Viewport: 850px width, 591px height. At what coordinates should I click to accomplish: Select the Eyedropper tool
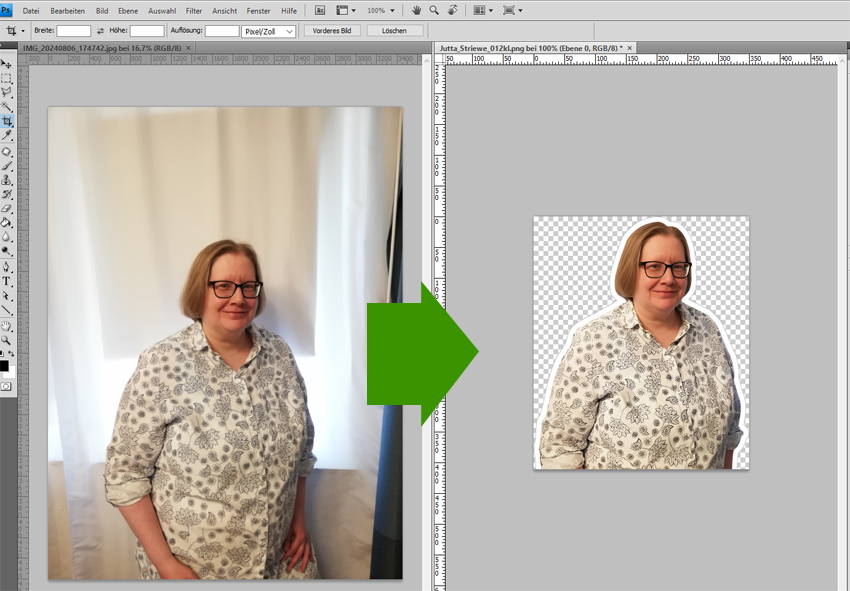click(x=6, y=136)
